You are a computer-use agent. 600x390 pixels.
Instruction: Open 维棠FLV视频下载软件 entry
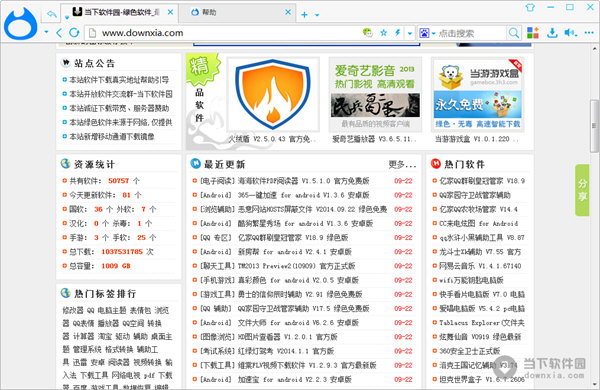(307, 366)
